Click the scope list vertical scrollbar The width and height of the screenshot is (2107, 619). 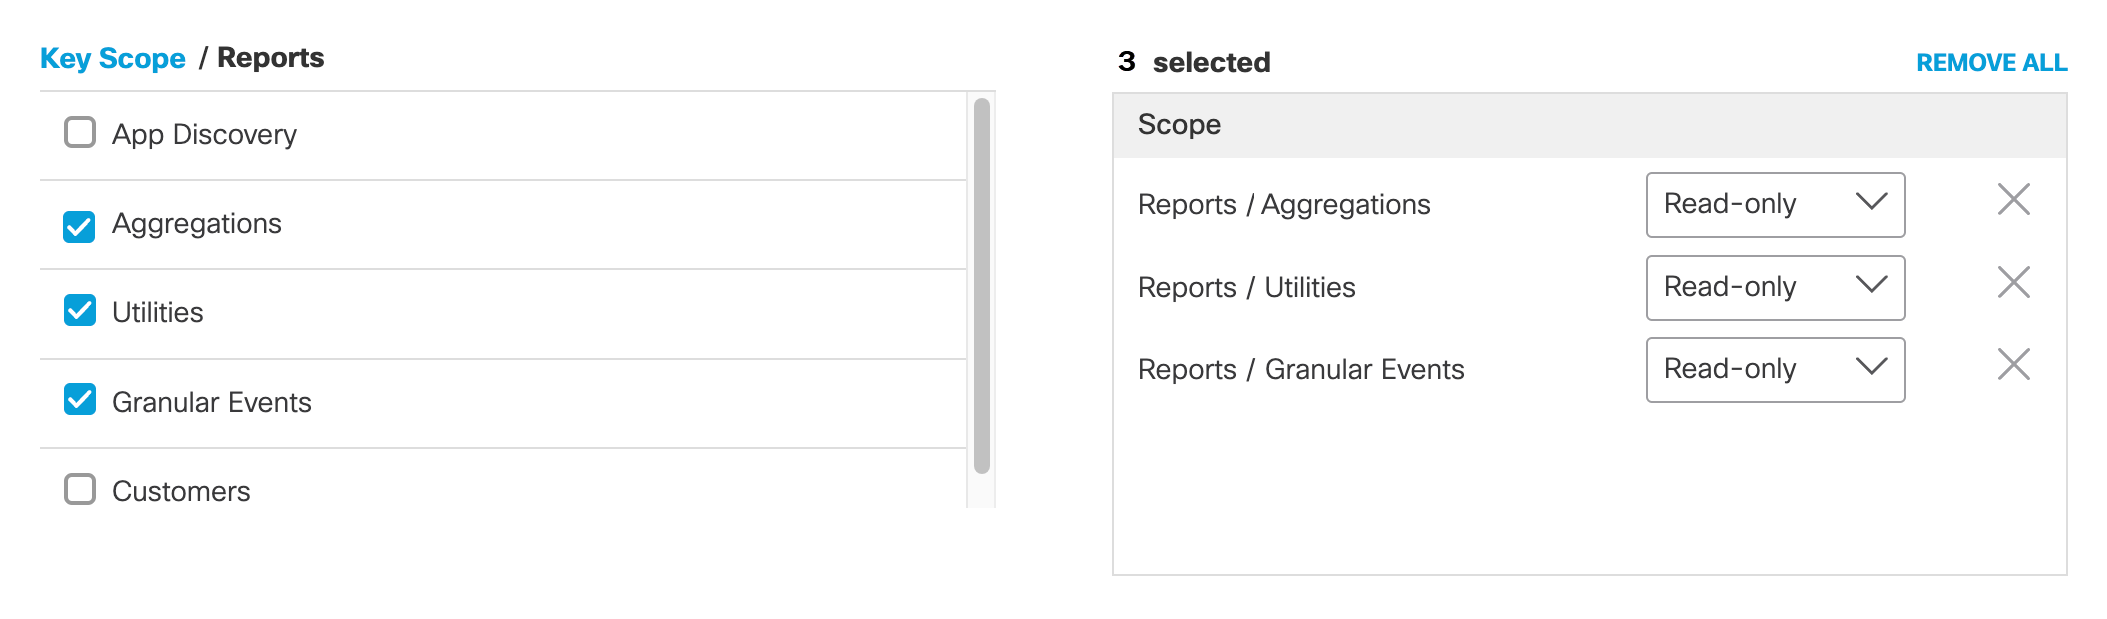pyautogui.click(x=982, y=285)
